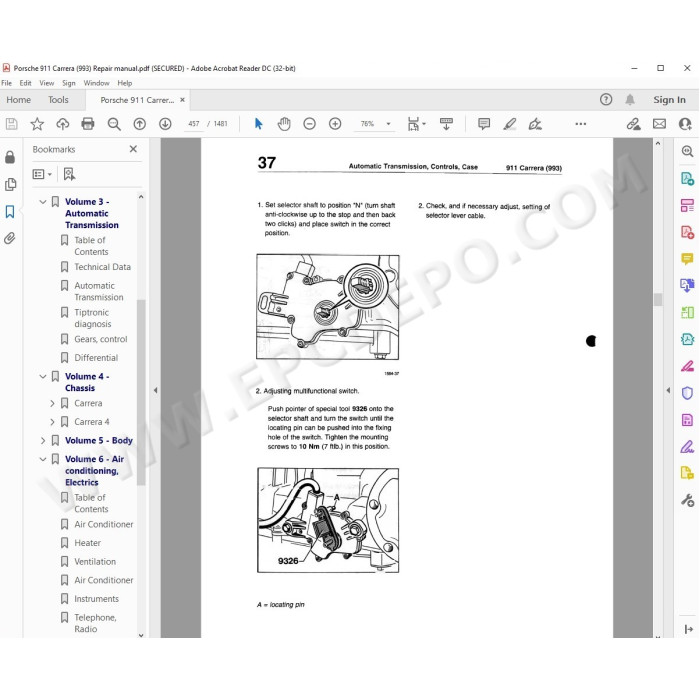Click the page number input field
Viewport: 700px width, 700px height.
click(x=194, y=124)
